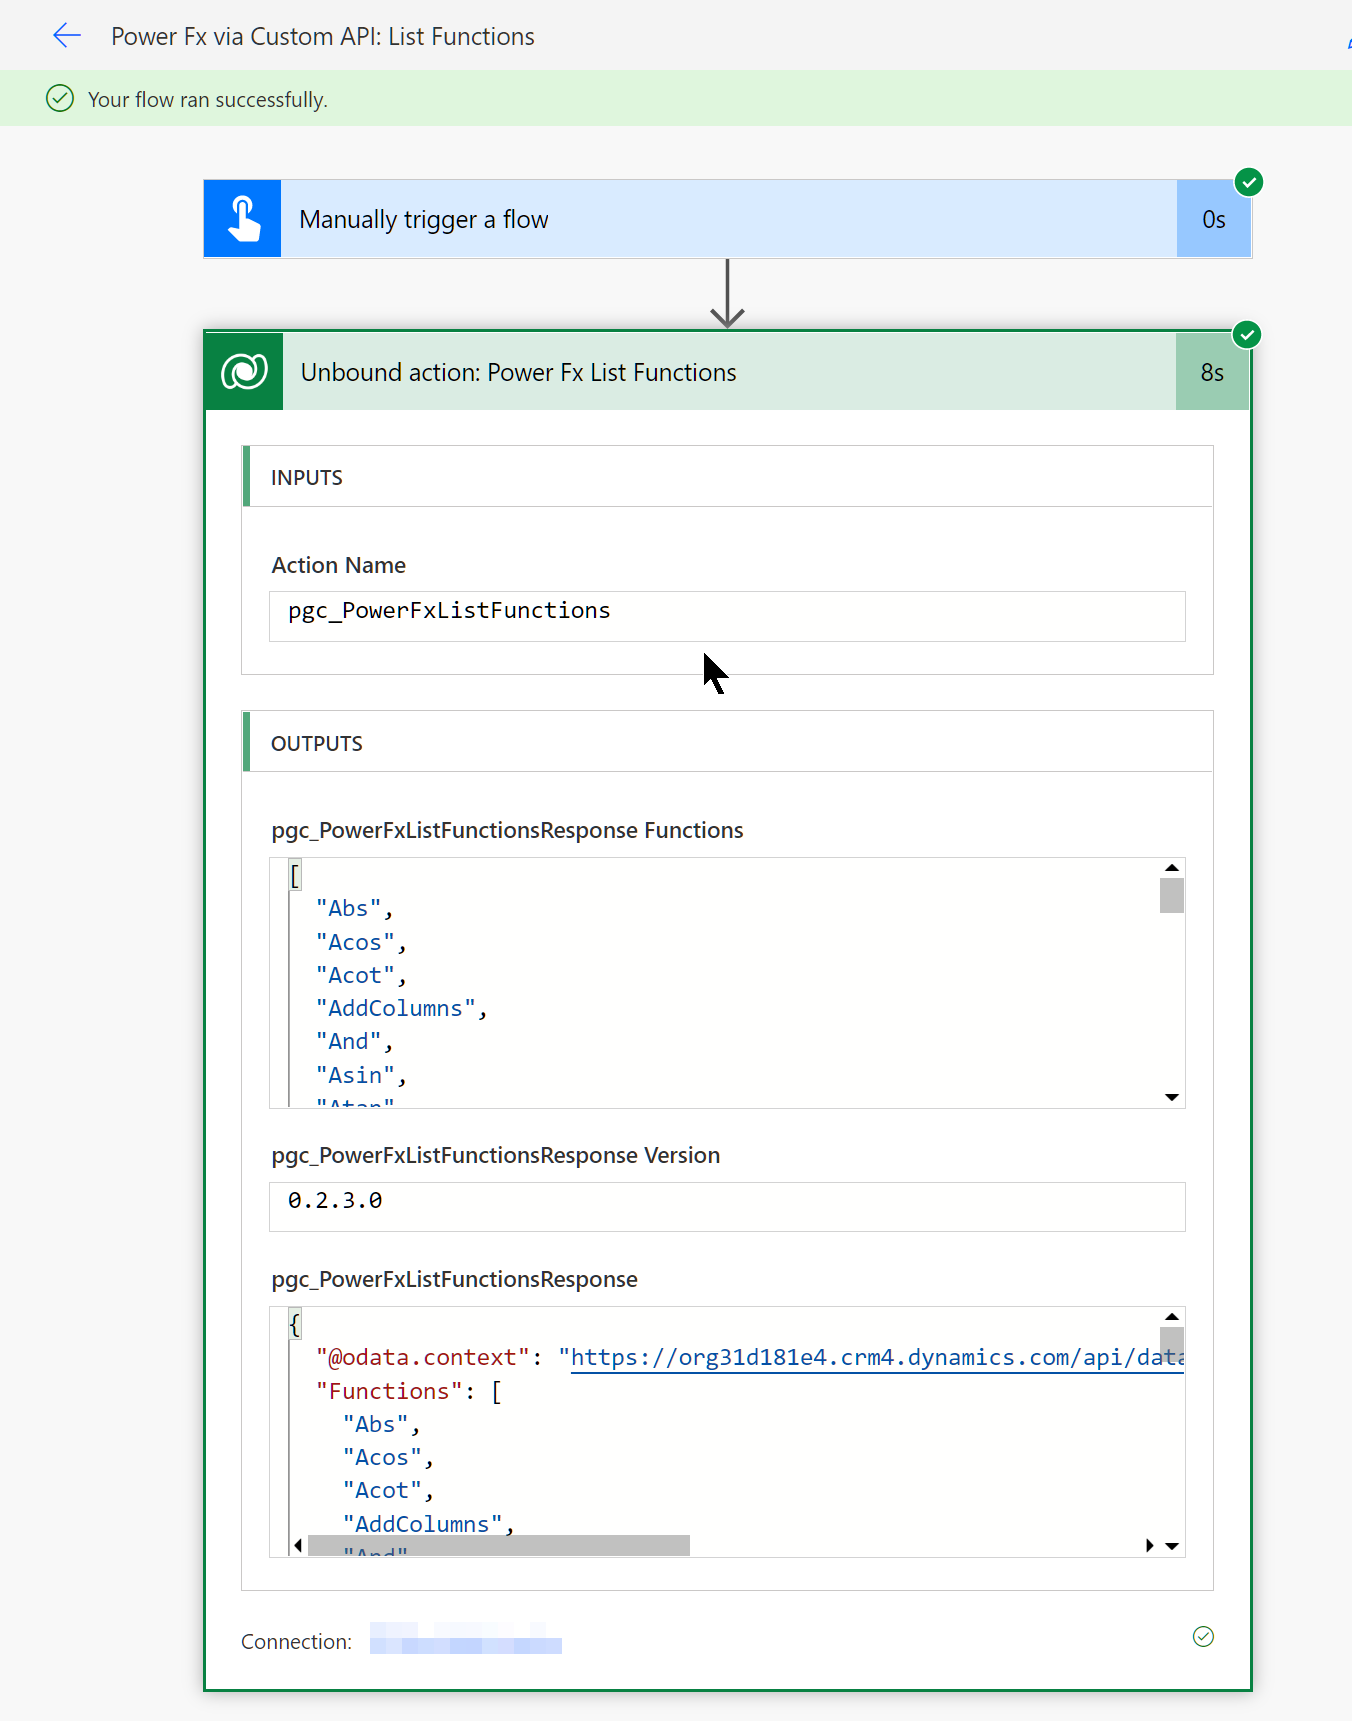Screen dimensions: 1352x1721
Task: Click the Dataverse icon on unbound action
Action: tap(244, 372)
